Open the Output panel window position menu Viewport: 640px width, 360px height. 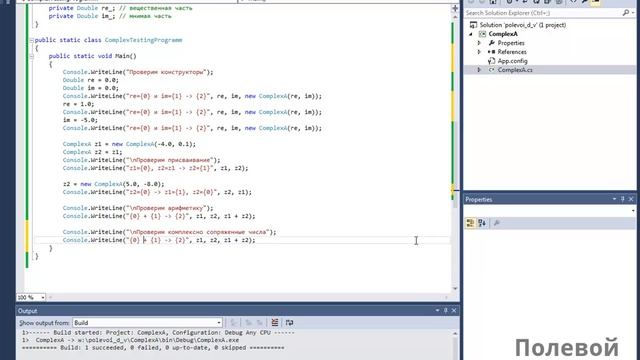[437, 311]
